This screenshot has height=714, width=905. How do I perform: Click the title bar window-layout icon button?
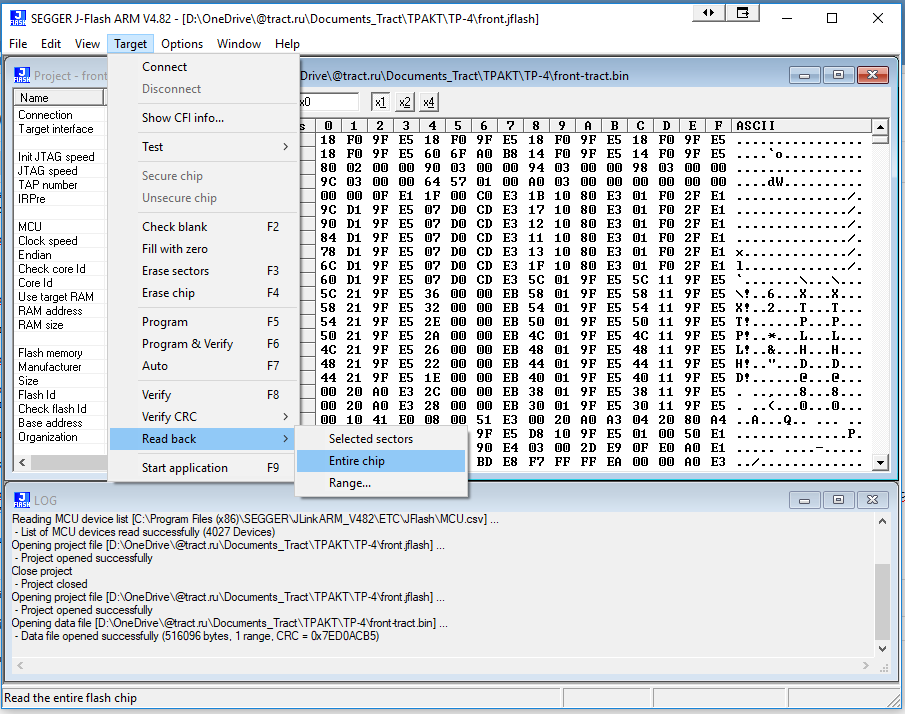coord(743,13)
